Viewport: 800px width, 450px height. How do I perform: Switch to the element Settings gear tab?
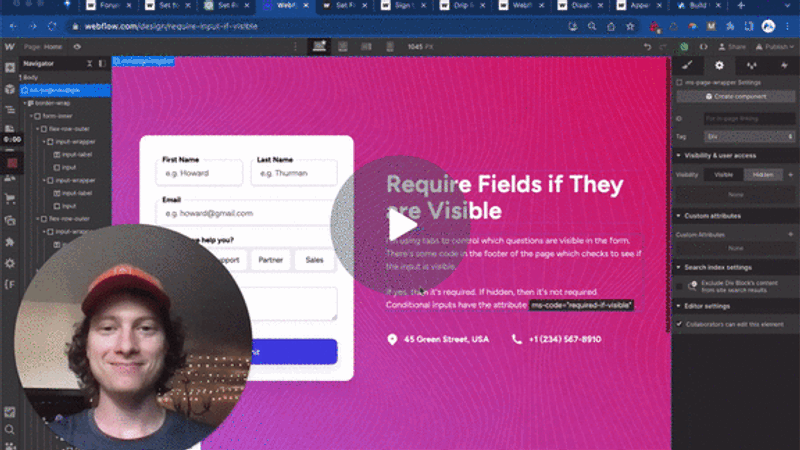[x=719, y=65]
